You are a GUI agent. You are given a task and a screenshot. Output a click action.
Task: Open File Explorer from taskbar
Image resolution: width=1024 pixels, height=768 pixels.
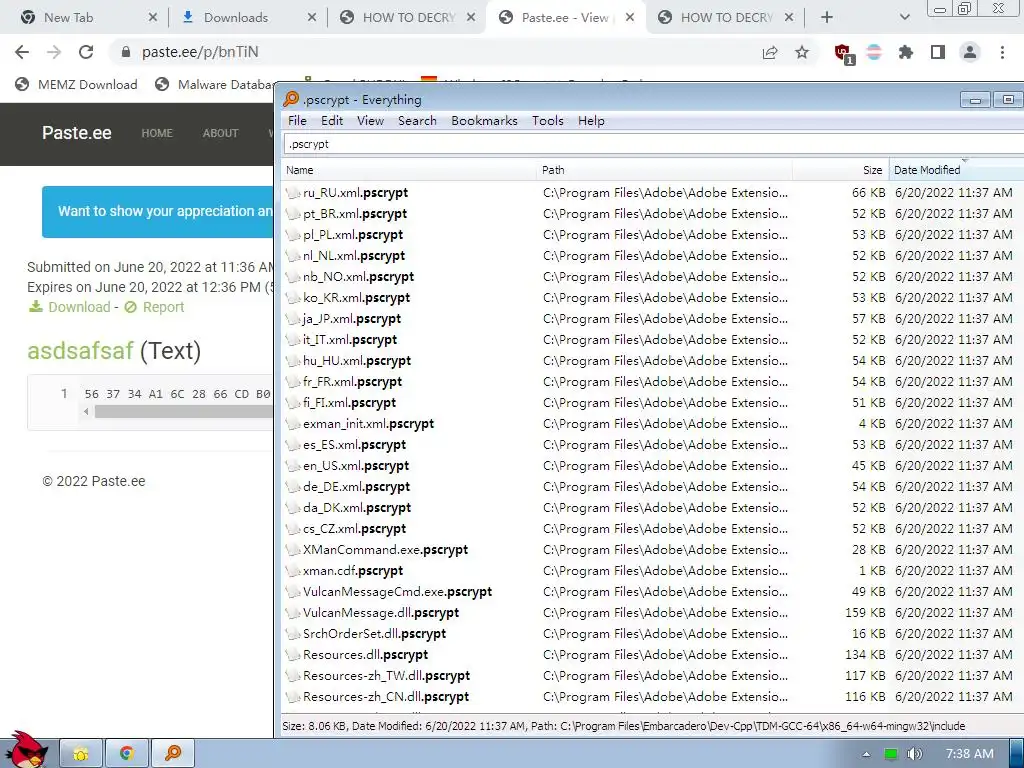pyautogui.click(x=81, y=754)
